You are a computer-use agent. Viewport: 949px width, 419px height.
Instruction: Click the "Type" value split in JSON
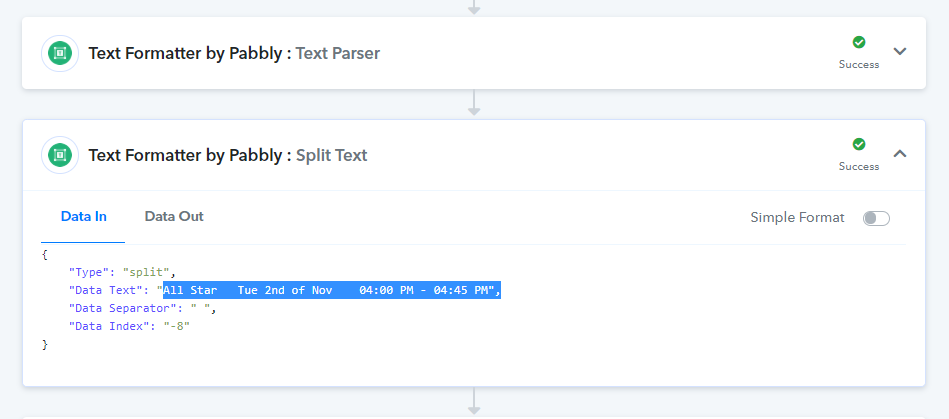click(x=146, y=272)
